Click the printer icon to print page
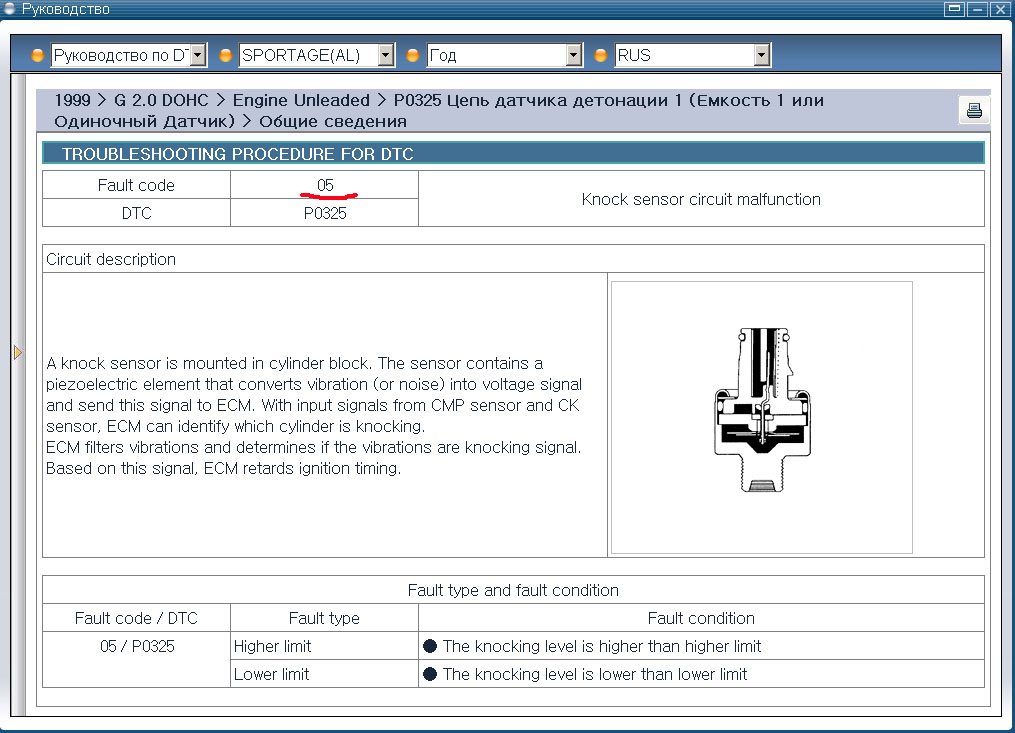 click(973, 111)
